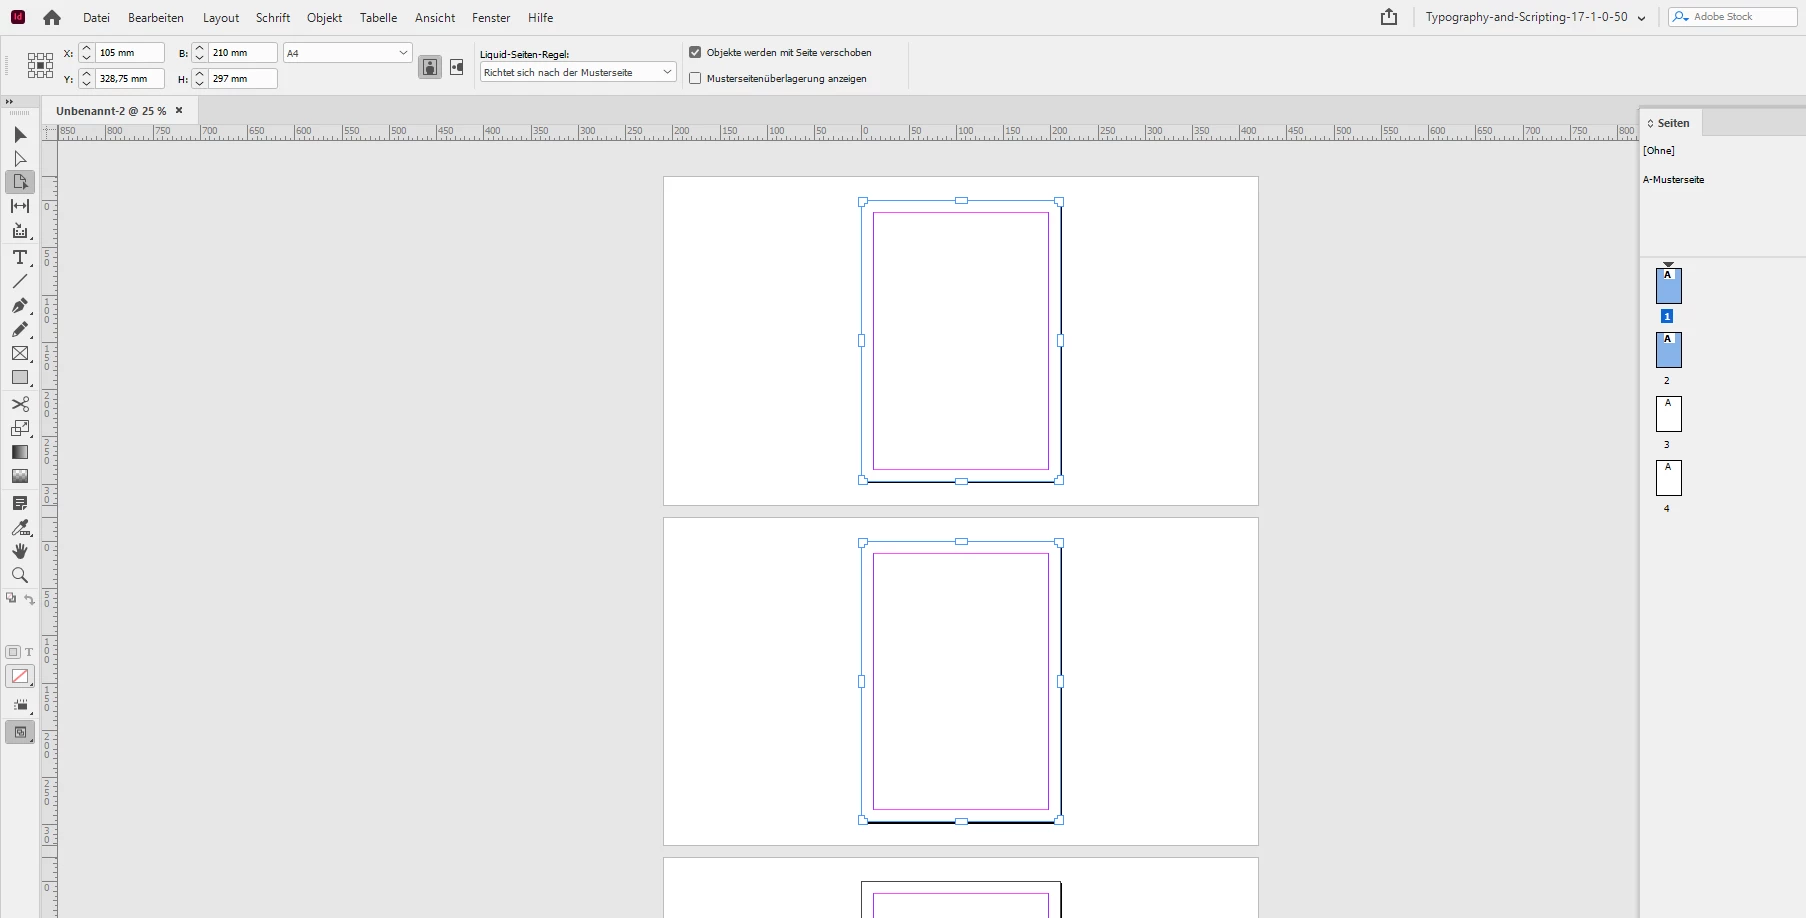This screenshot has height=918, width=1806.
Task: Toggle formatting affects text
Action: click(29, 652)
